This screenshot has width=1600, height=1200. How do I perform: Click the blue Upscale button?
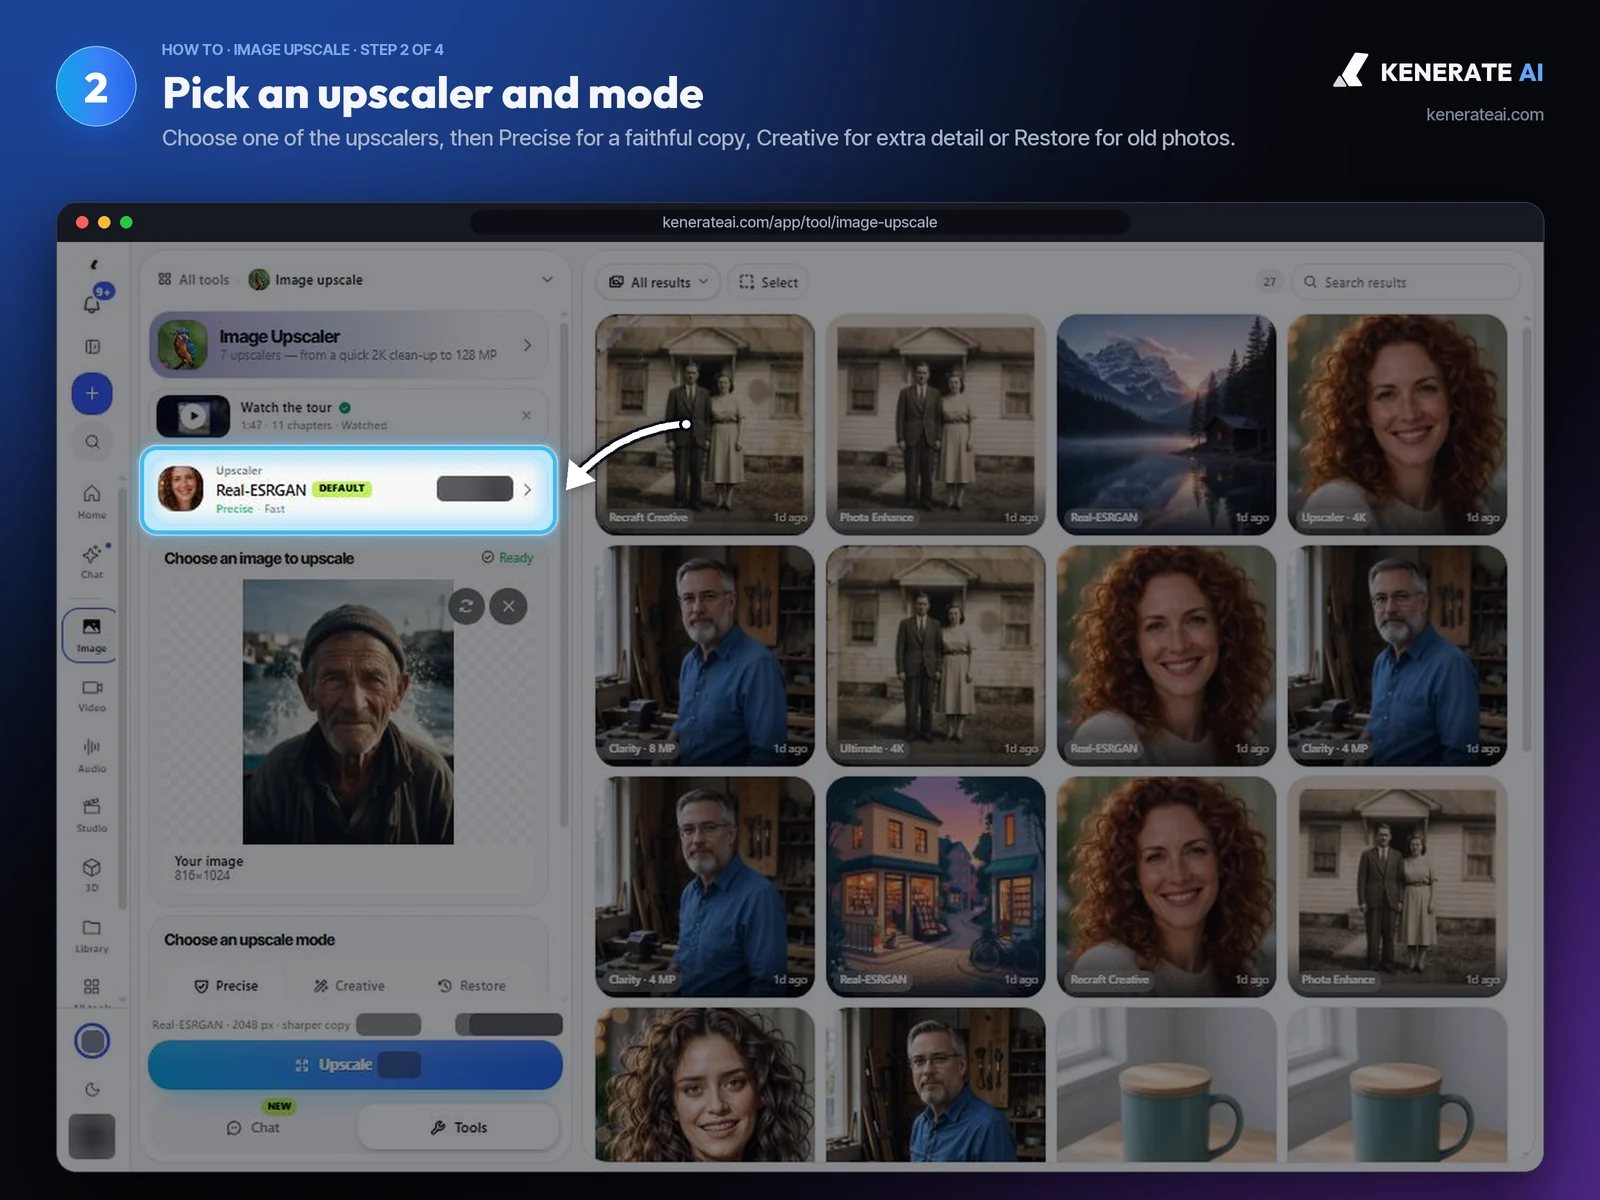(355, 1065)
